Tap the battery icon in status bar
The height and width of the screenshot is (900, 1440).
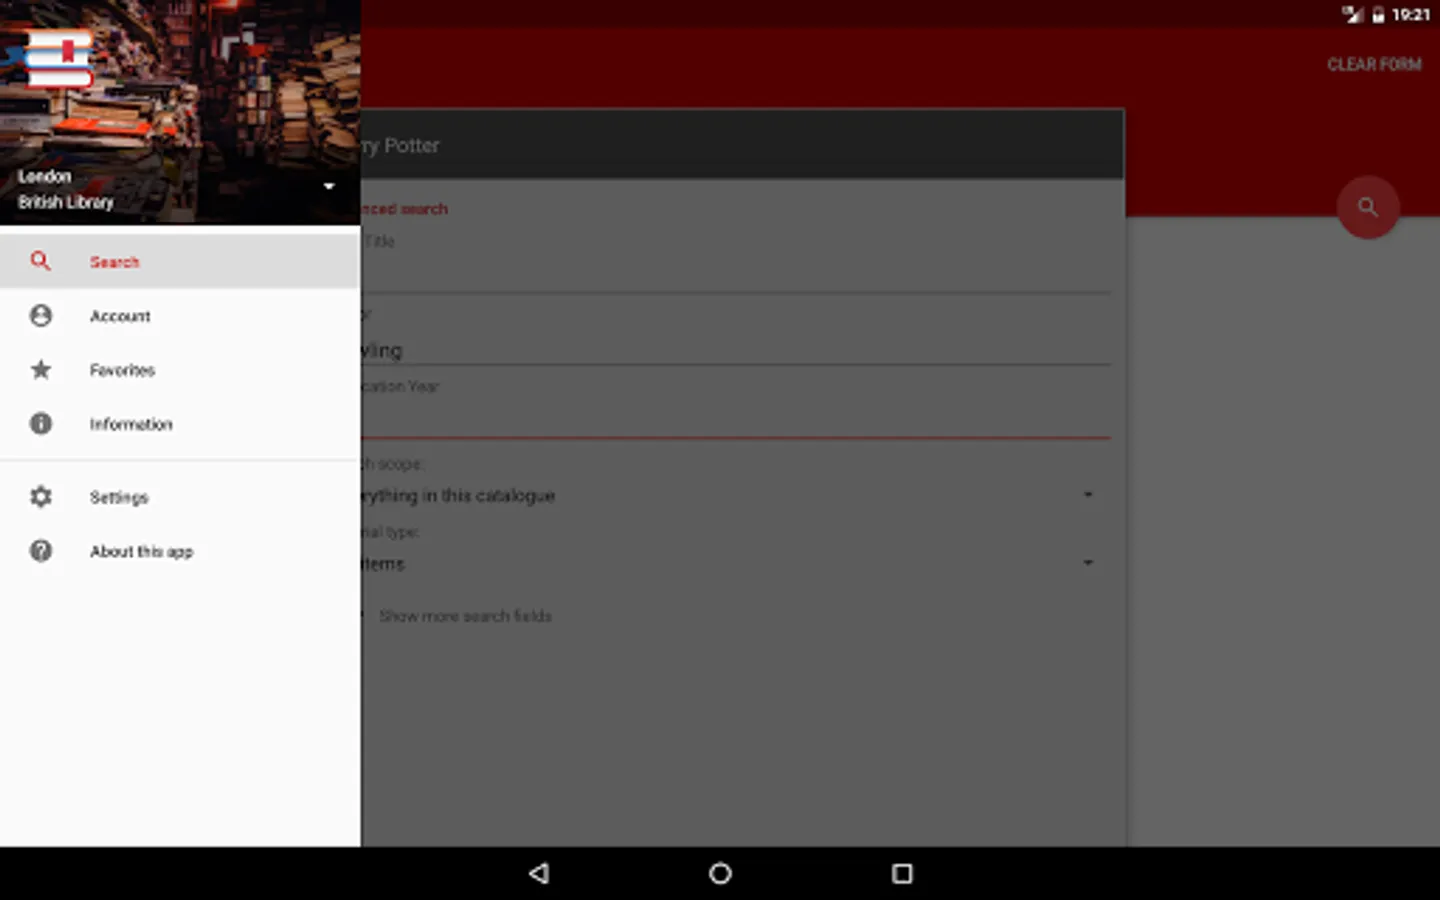(1378, 14)
